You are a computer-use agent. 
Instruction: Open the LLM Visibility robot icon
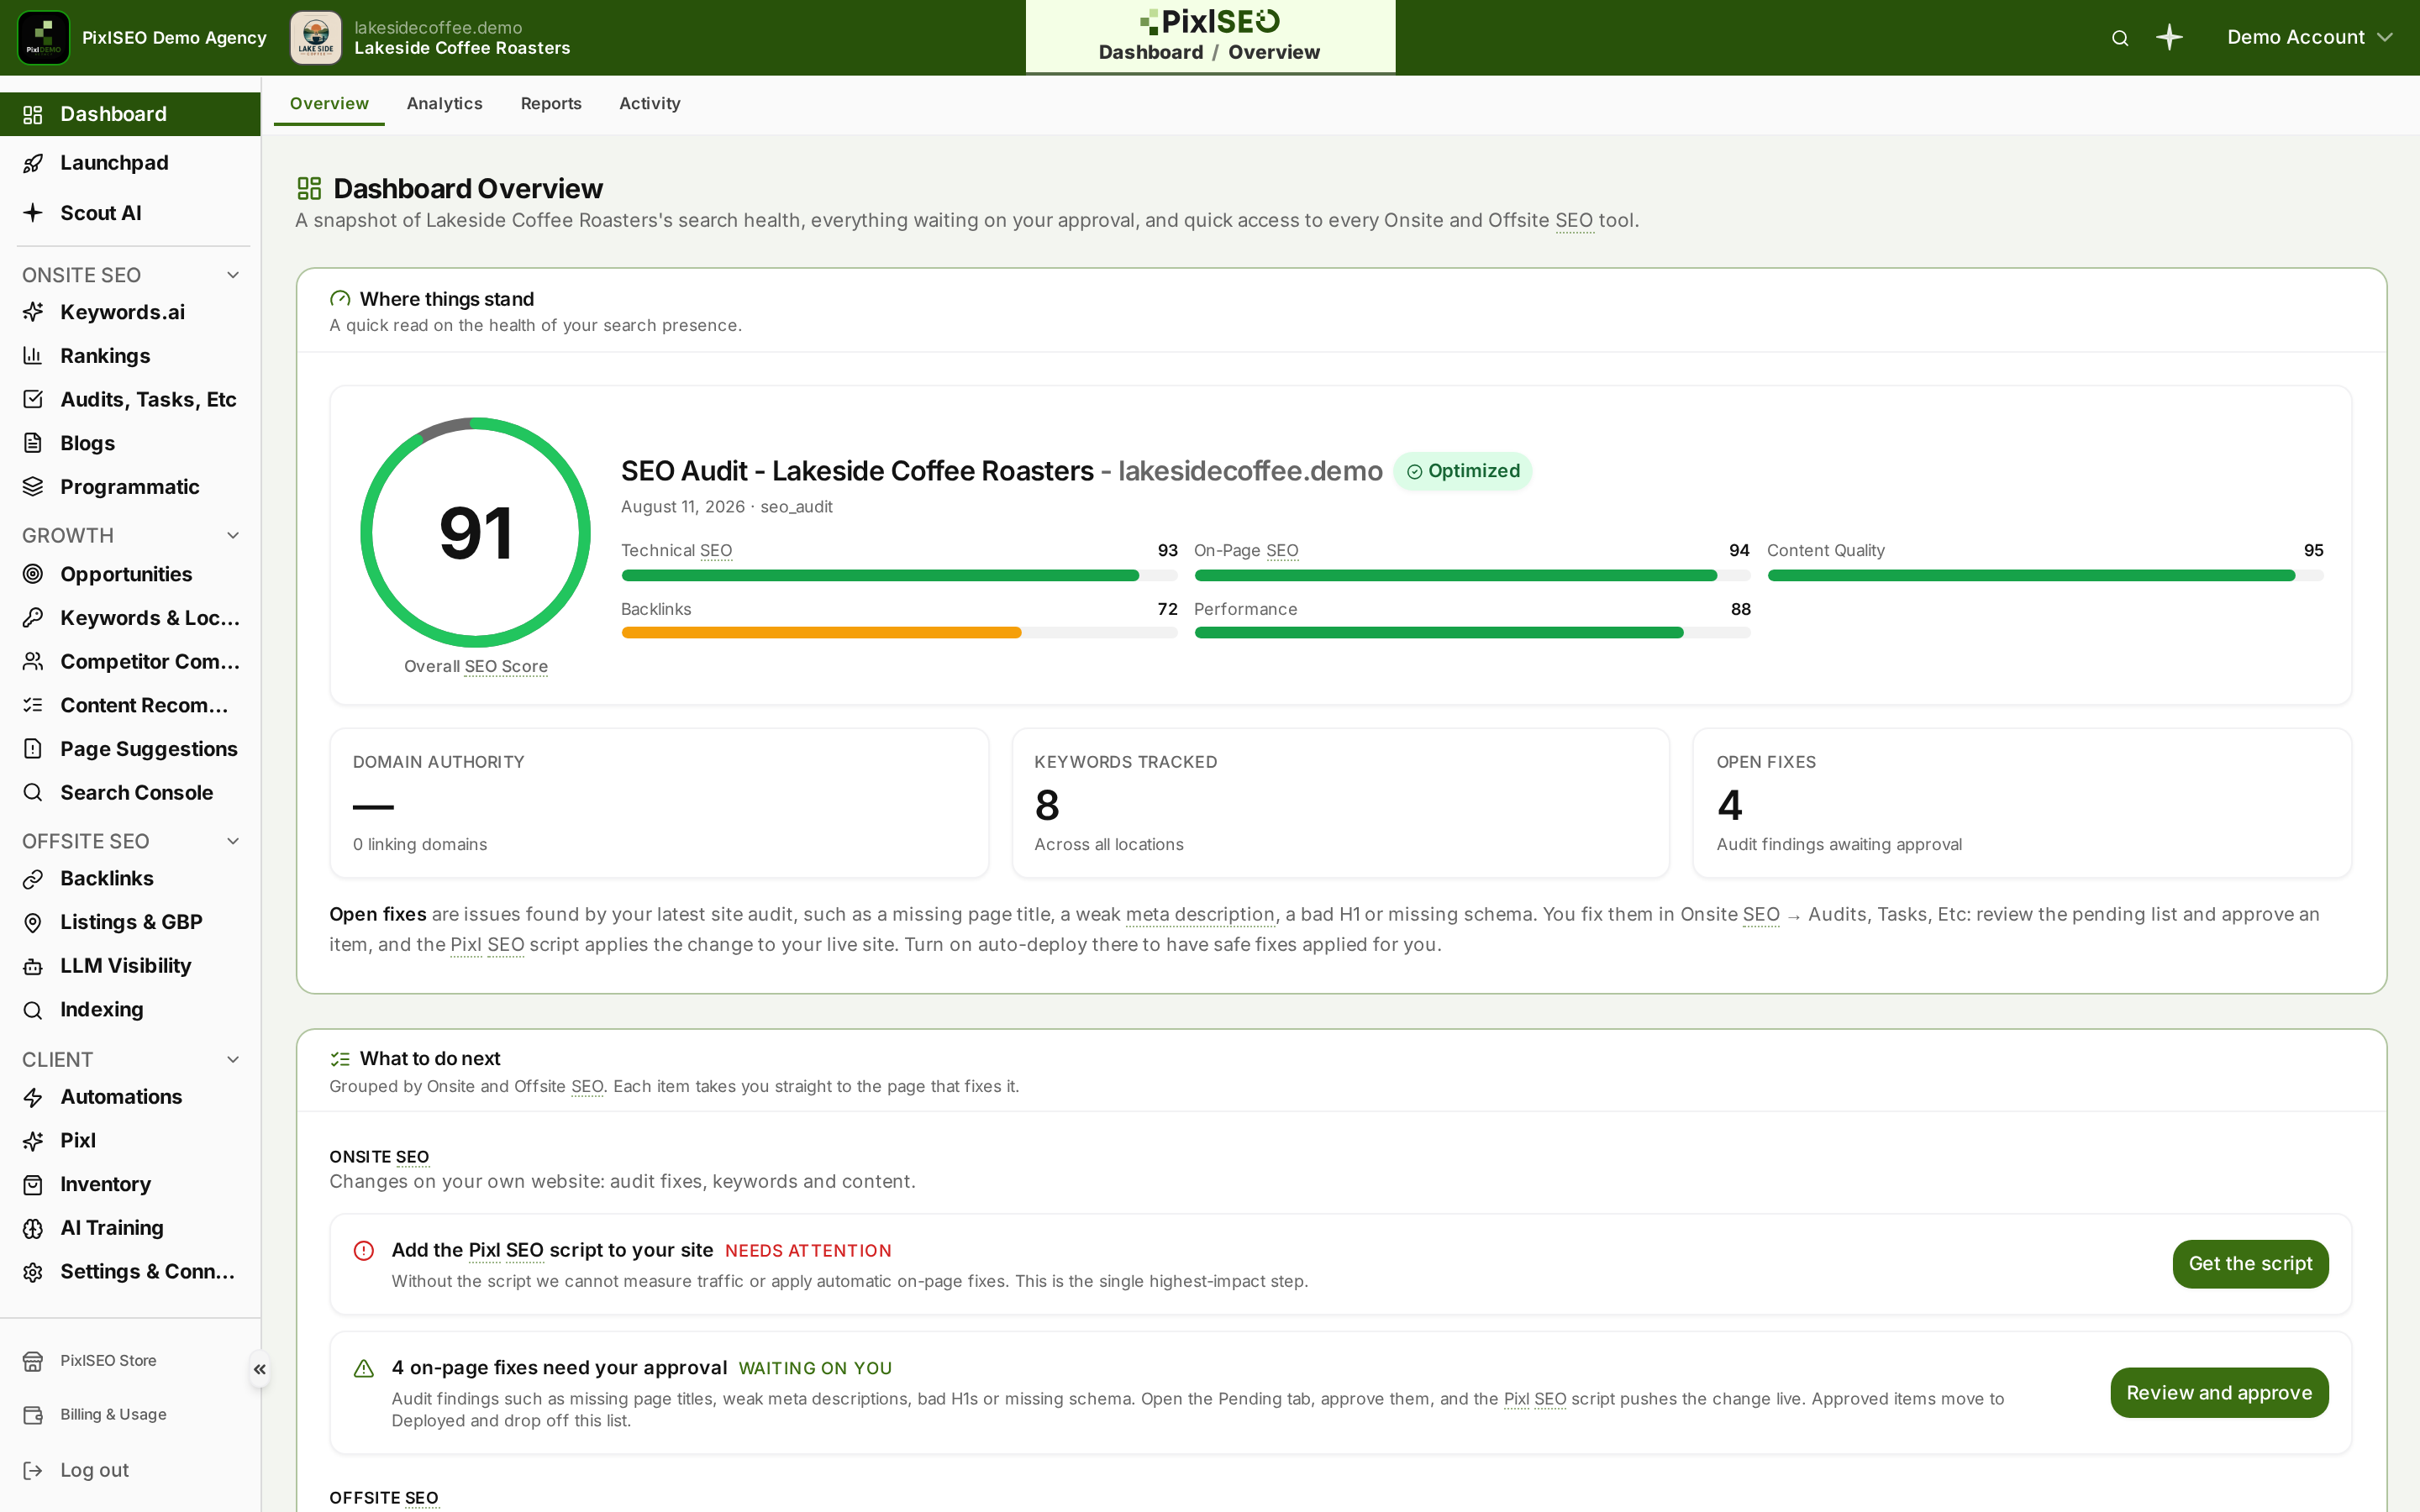[33, 966]
